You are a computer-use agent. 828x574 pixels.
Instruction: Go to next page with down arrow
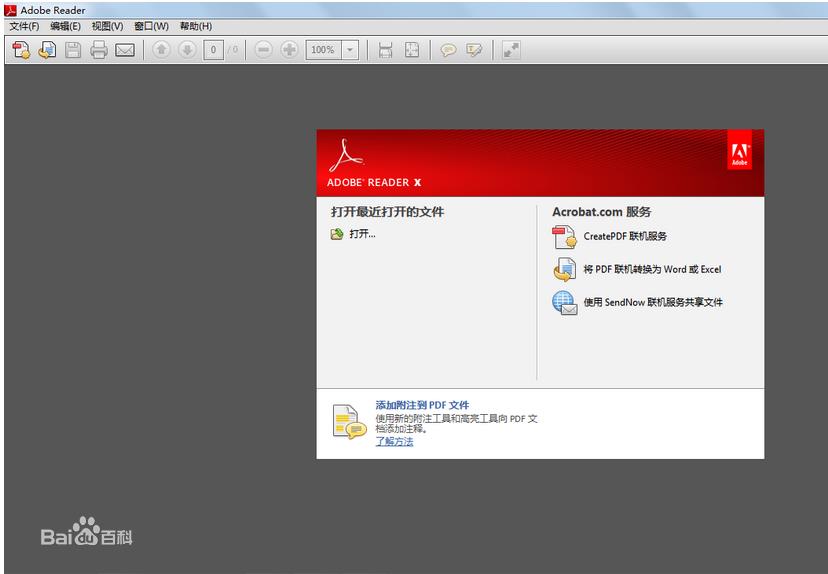pos(187,50)
